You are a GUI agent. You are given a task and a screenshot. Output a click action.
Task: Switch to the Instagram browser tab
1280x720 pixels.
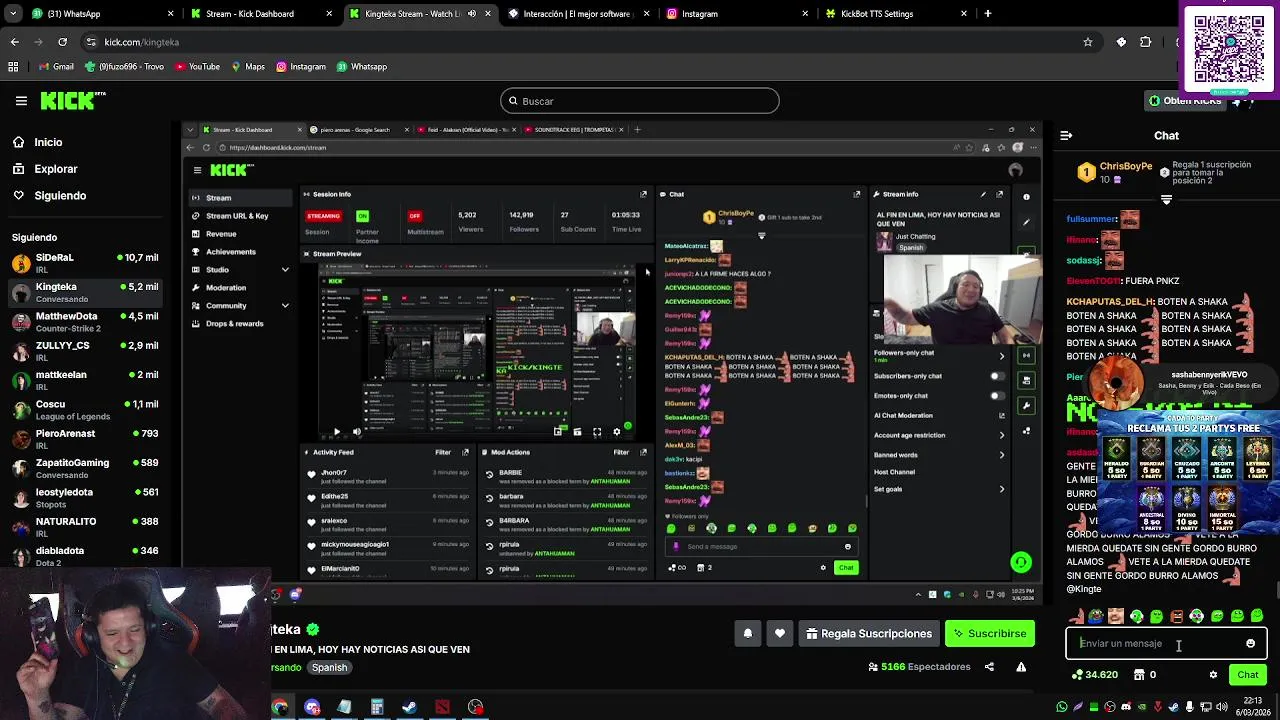(738, 14)
